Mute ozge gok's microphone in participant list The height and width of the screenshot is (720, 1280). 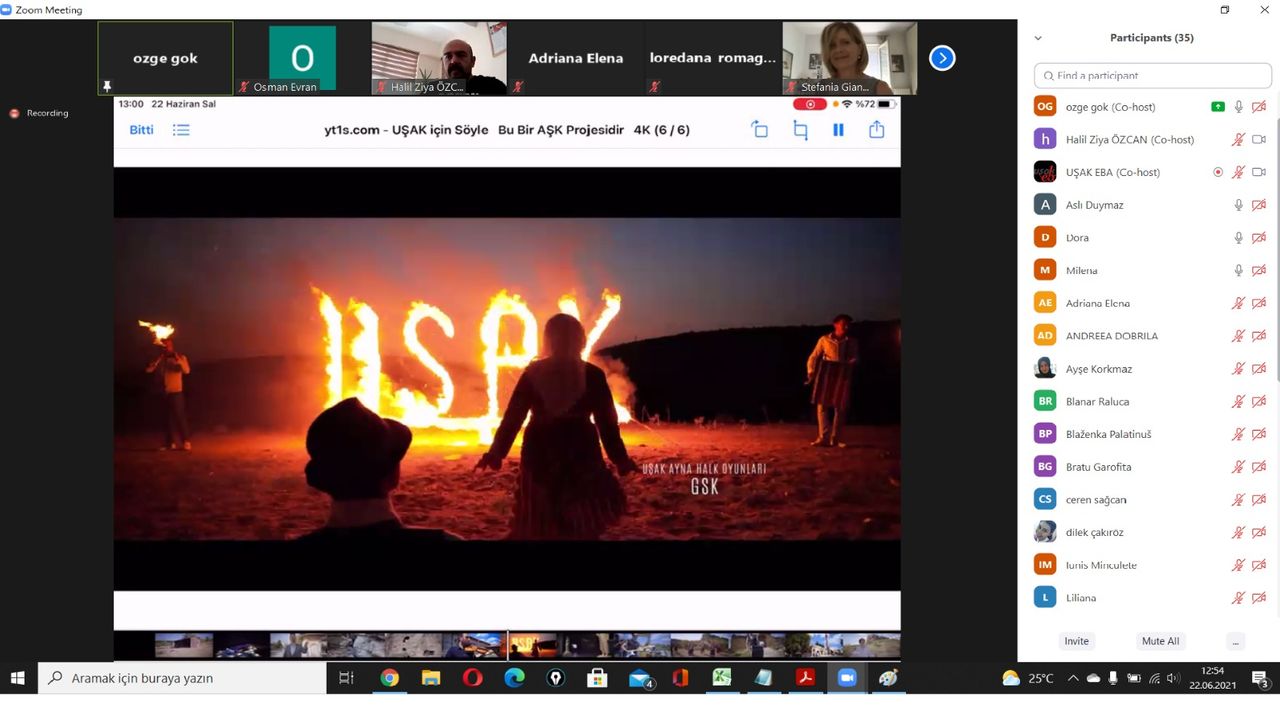point(1238,107)
